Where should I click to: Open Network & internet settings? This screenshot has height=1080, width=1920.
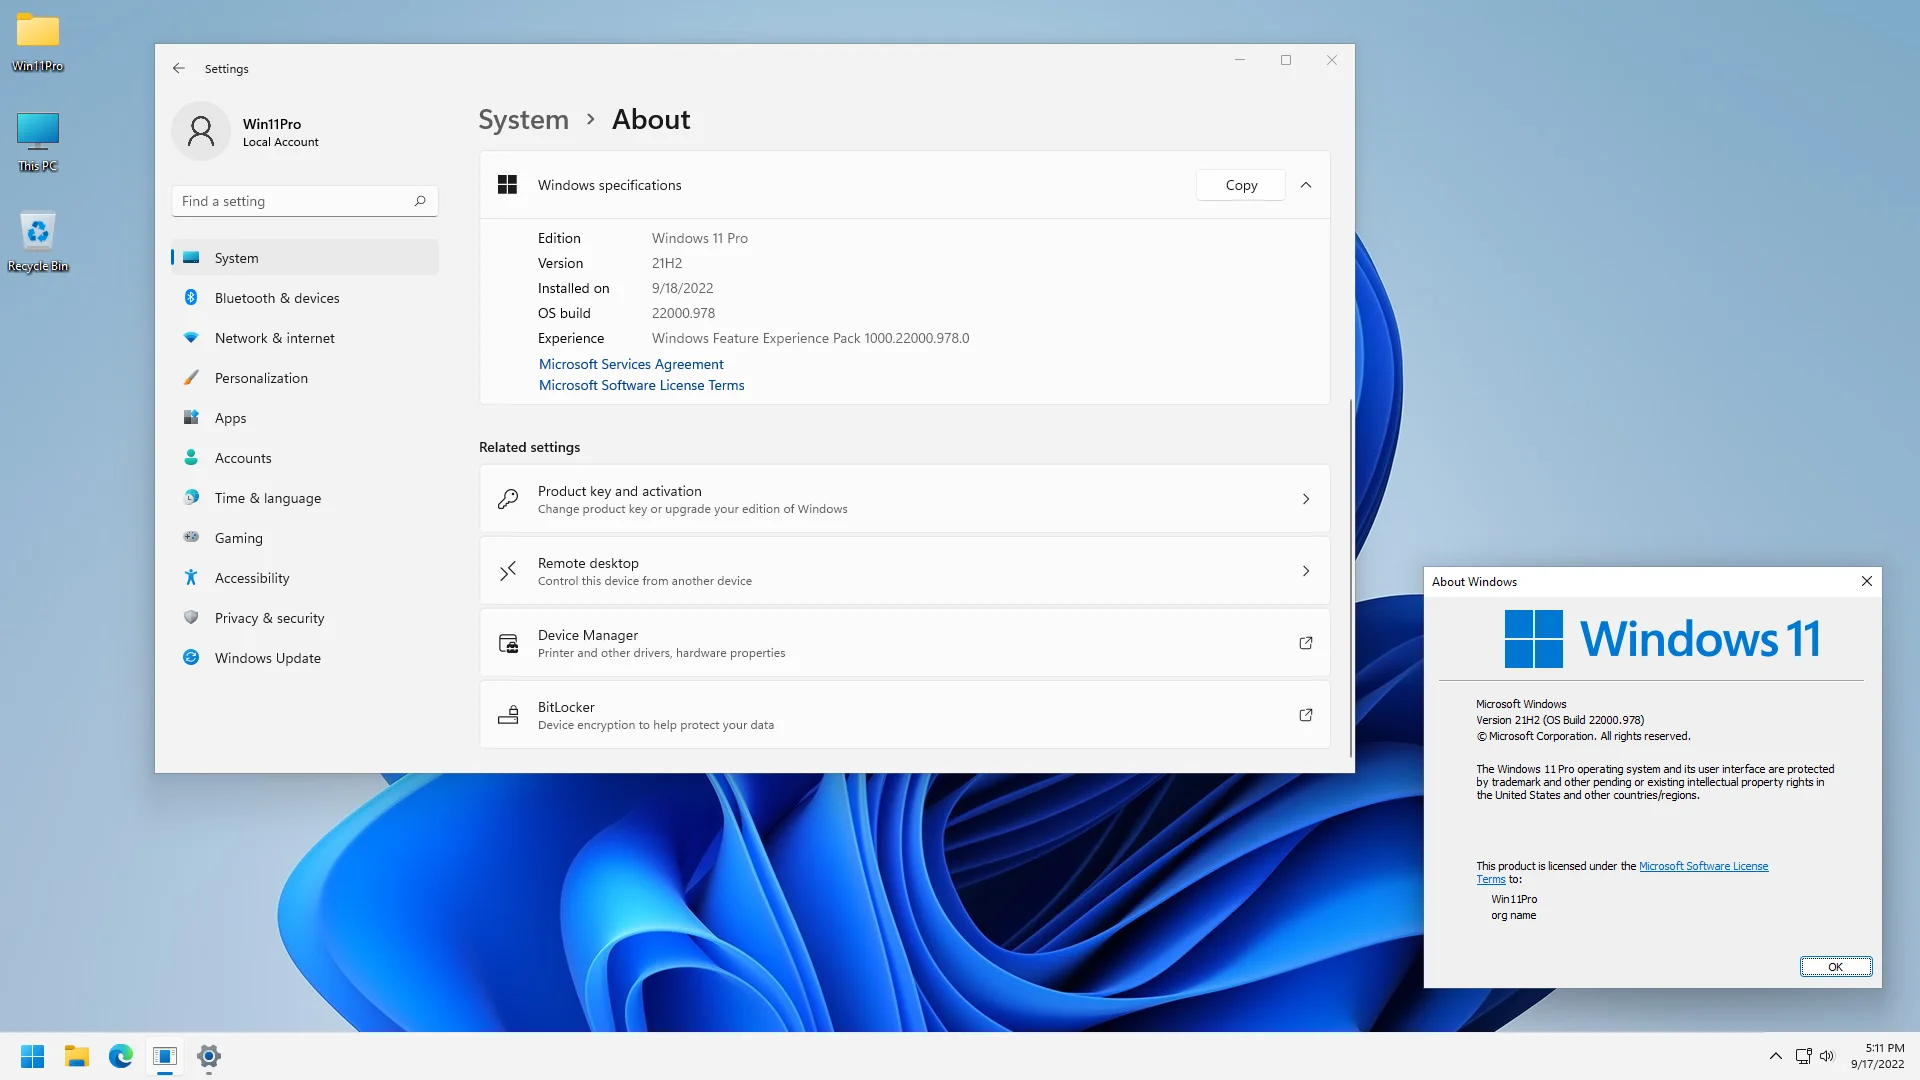[x=274, y=338]
